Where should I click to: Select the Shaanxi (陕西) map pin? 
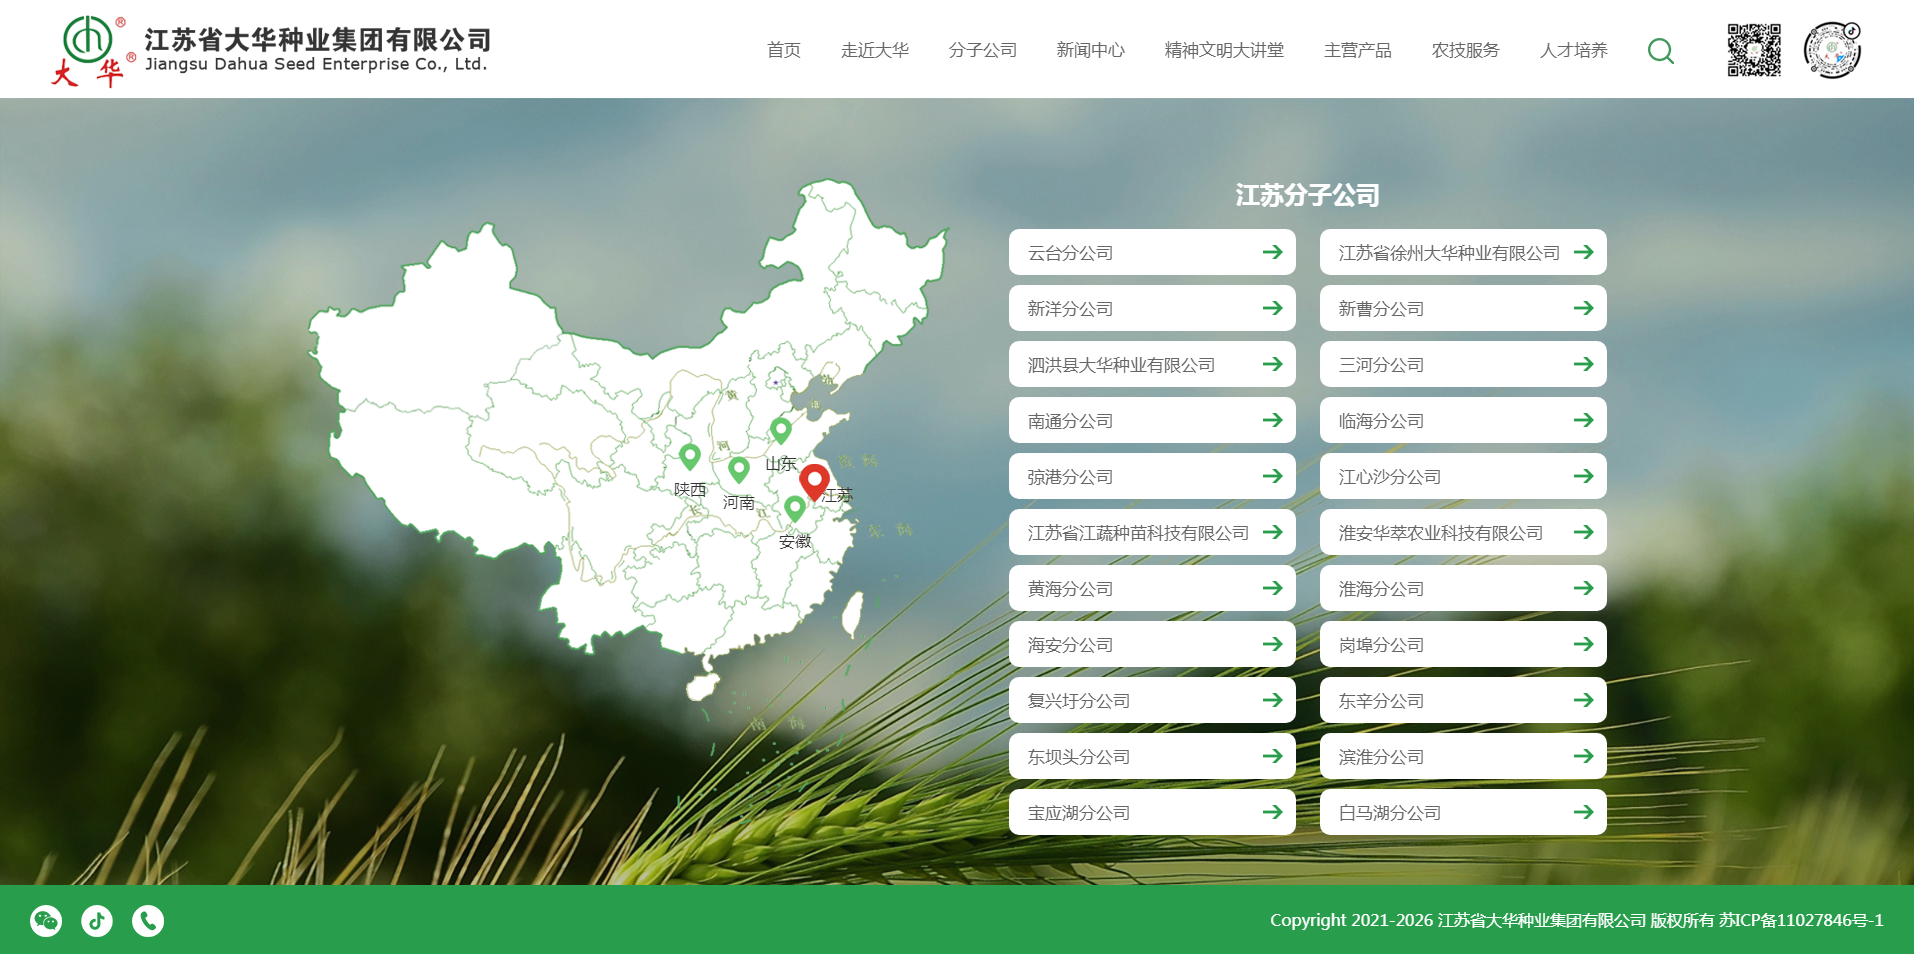(689, 456)
